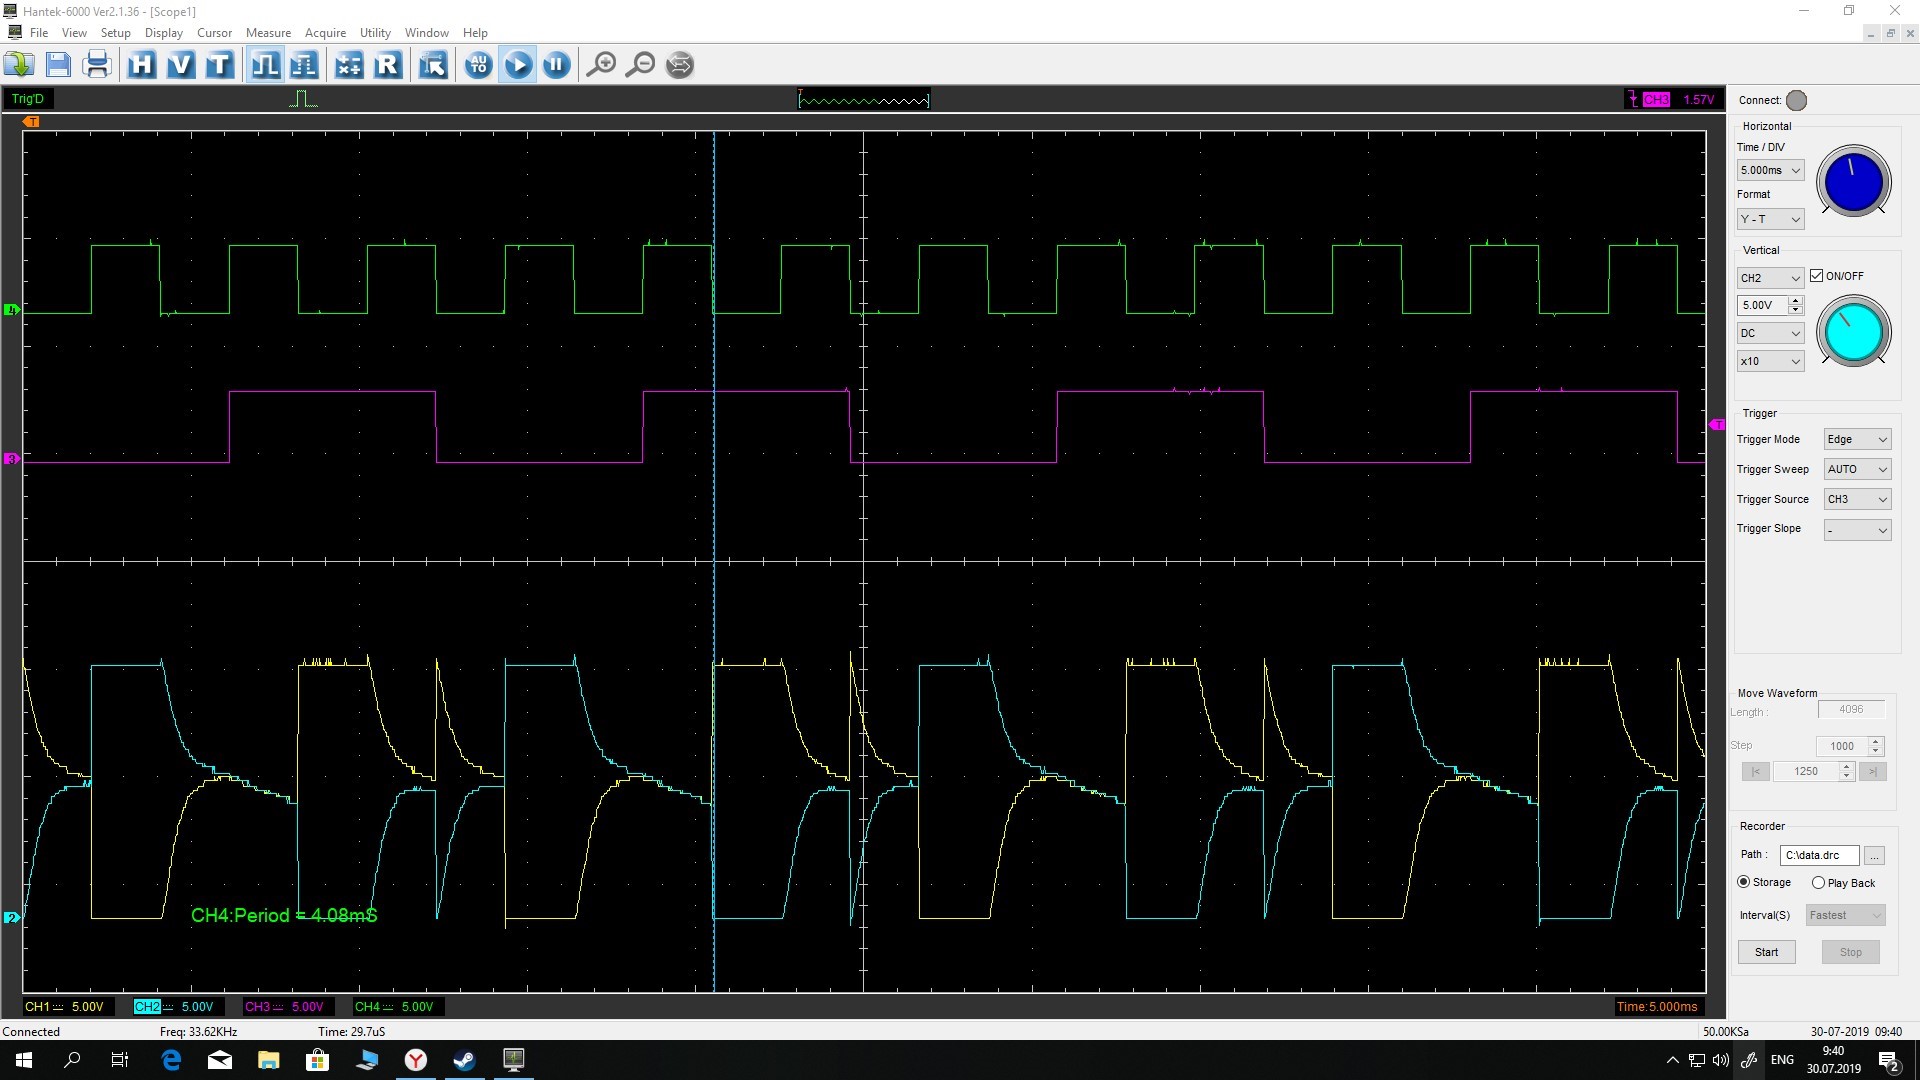Click the Run/Play acquisition button
The height and width of the screenshot is (1080, 1920).
517,63
